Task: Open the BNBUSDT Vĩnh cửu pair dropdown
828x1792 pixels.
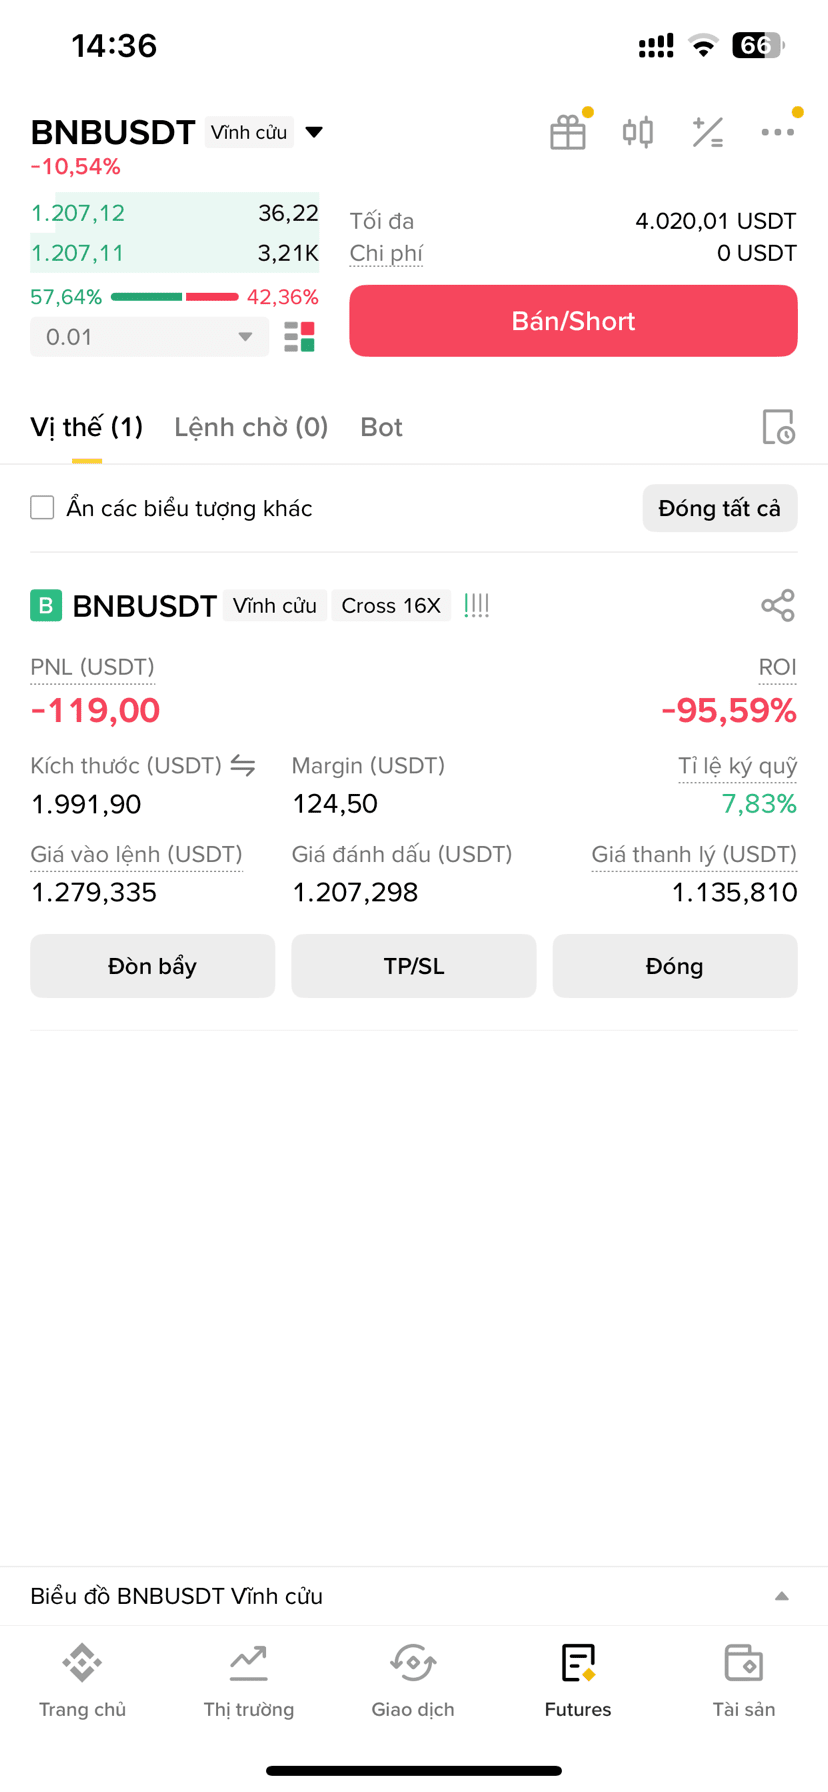Action: click(x=314, y=132)
